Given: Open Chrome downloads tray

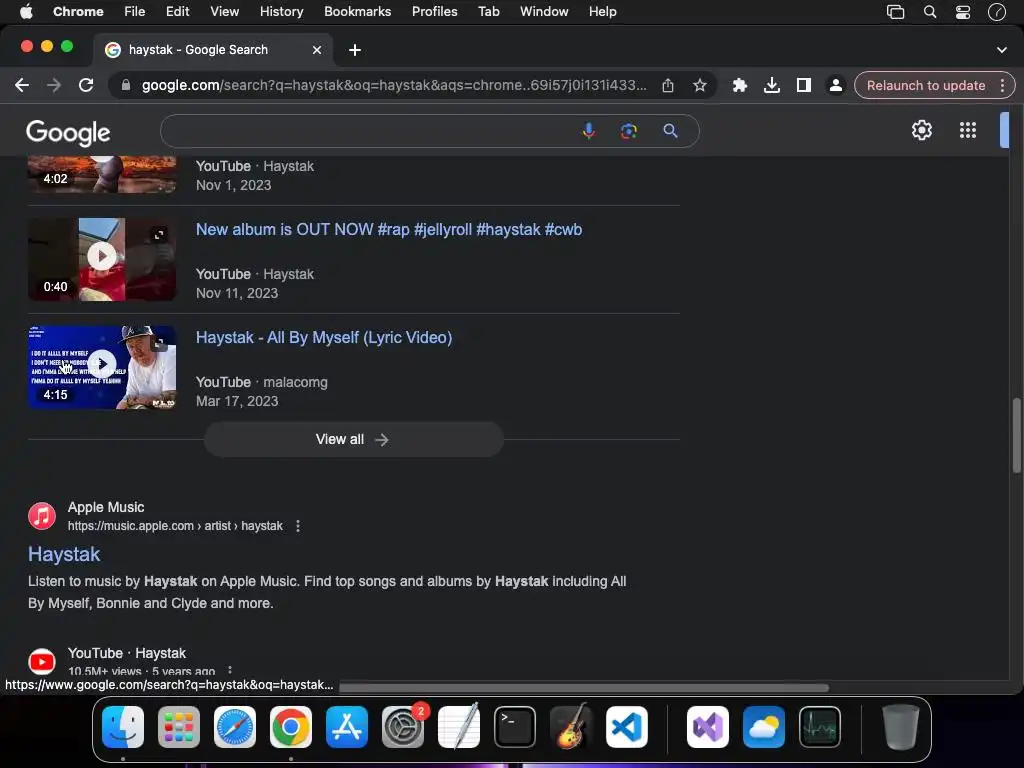Looking at the screenshot, I should (x=772, y=86).
